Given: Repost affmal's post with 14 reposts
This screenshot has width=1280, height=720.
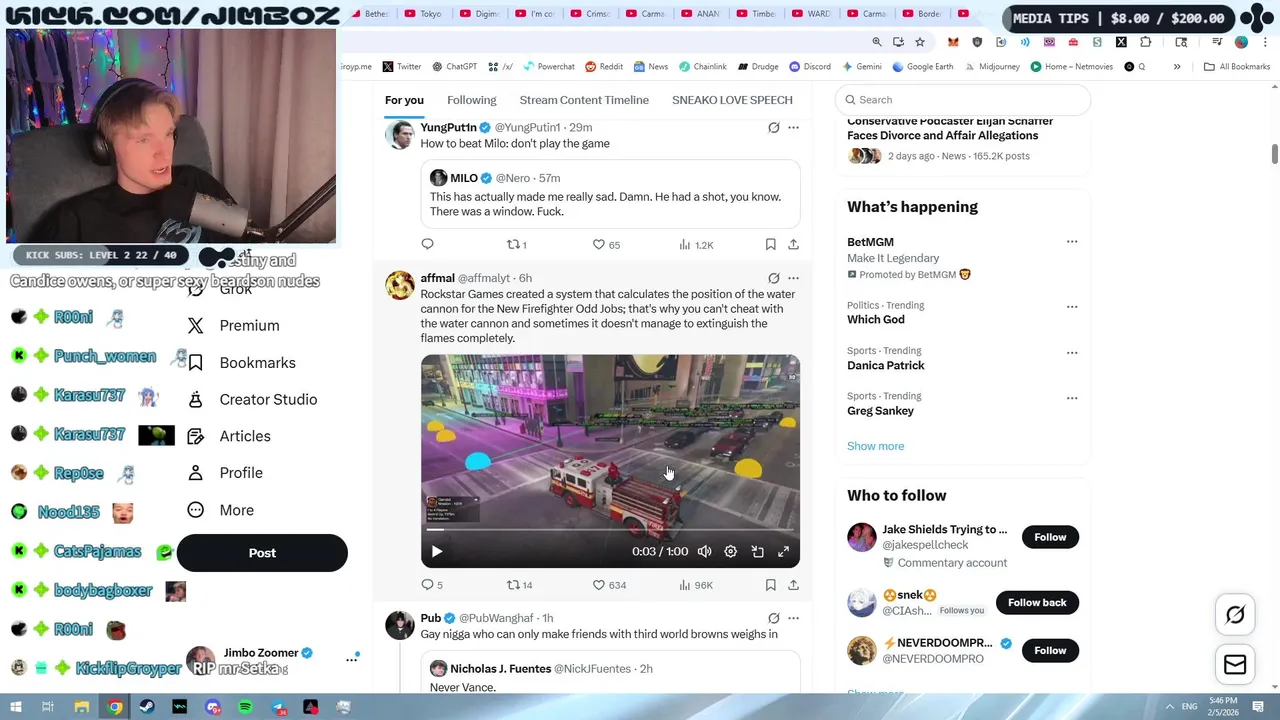Looking at the screenshot, I should [x=519, y=585].
